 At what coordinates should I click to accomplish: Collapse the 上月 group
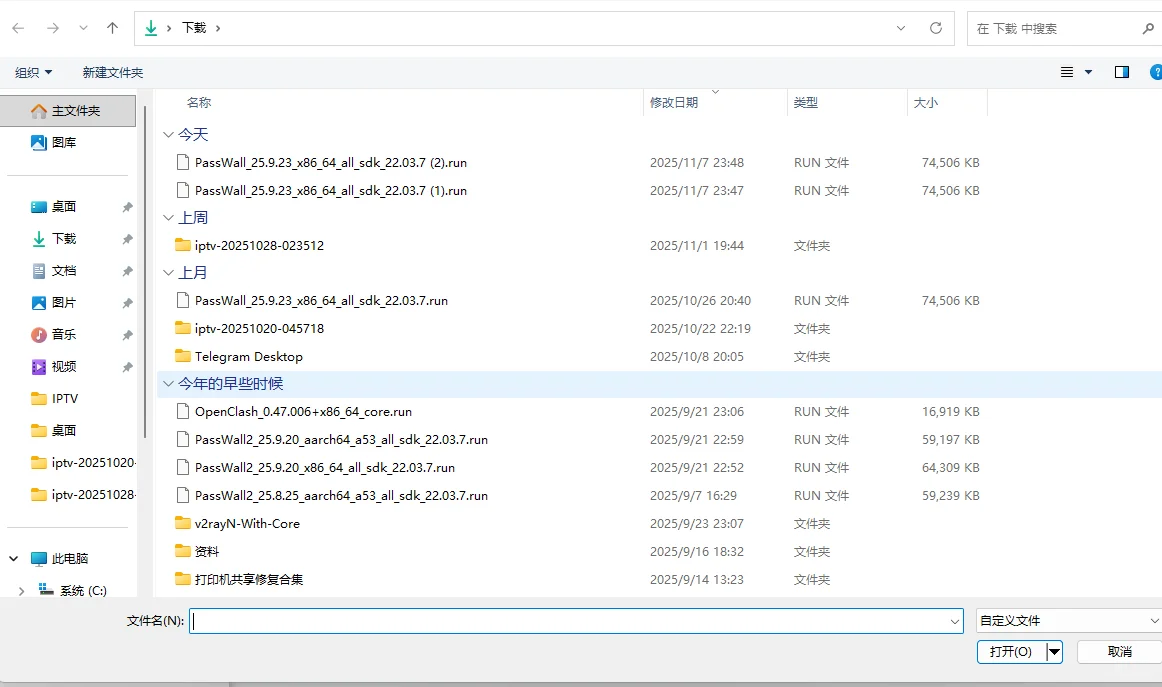click(168, 272)
